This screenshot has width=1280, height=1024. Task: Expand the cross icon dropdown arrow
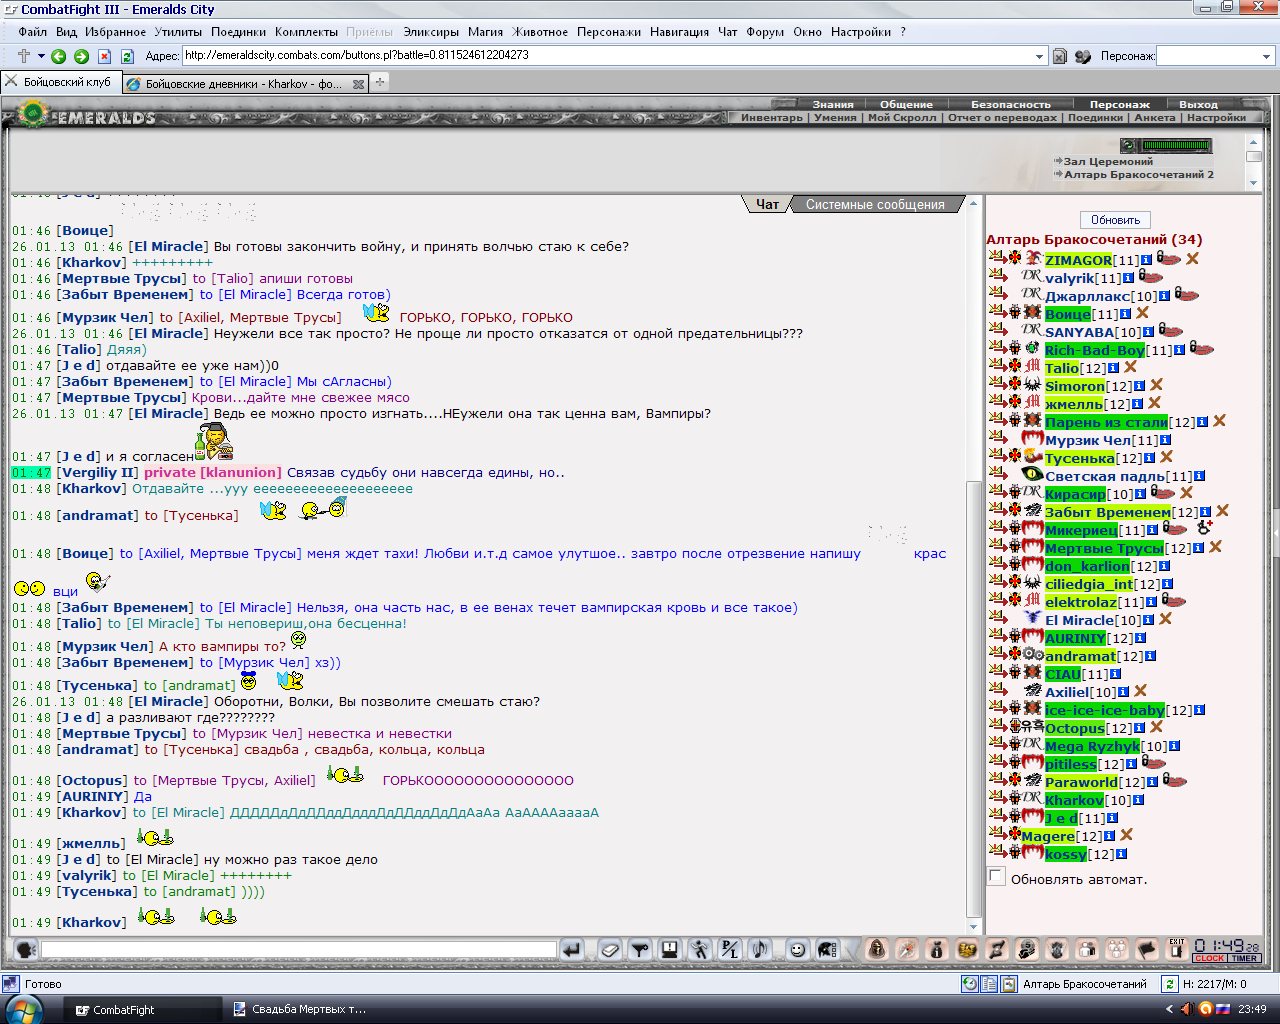tap(41, 56)
